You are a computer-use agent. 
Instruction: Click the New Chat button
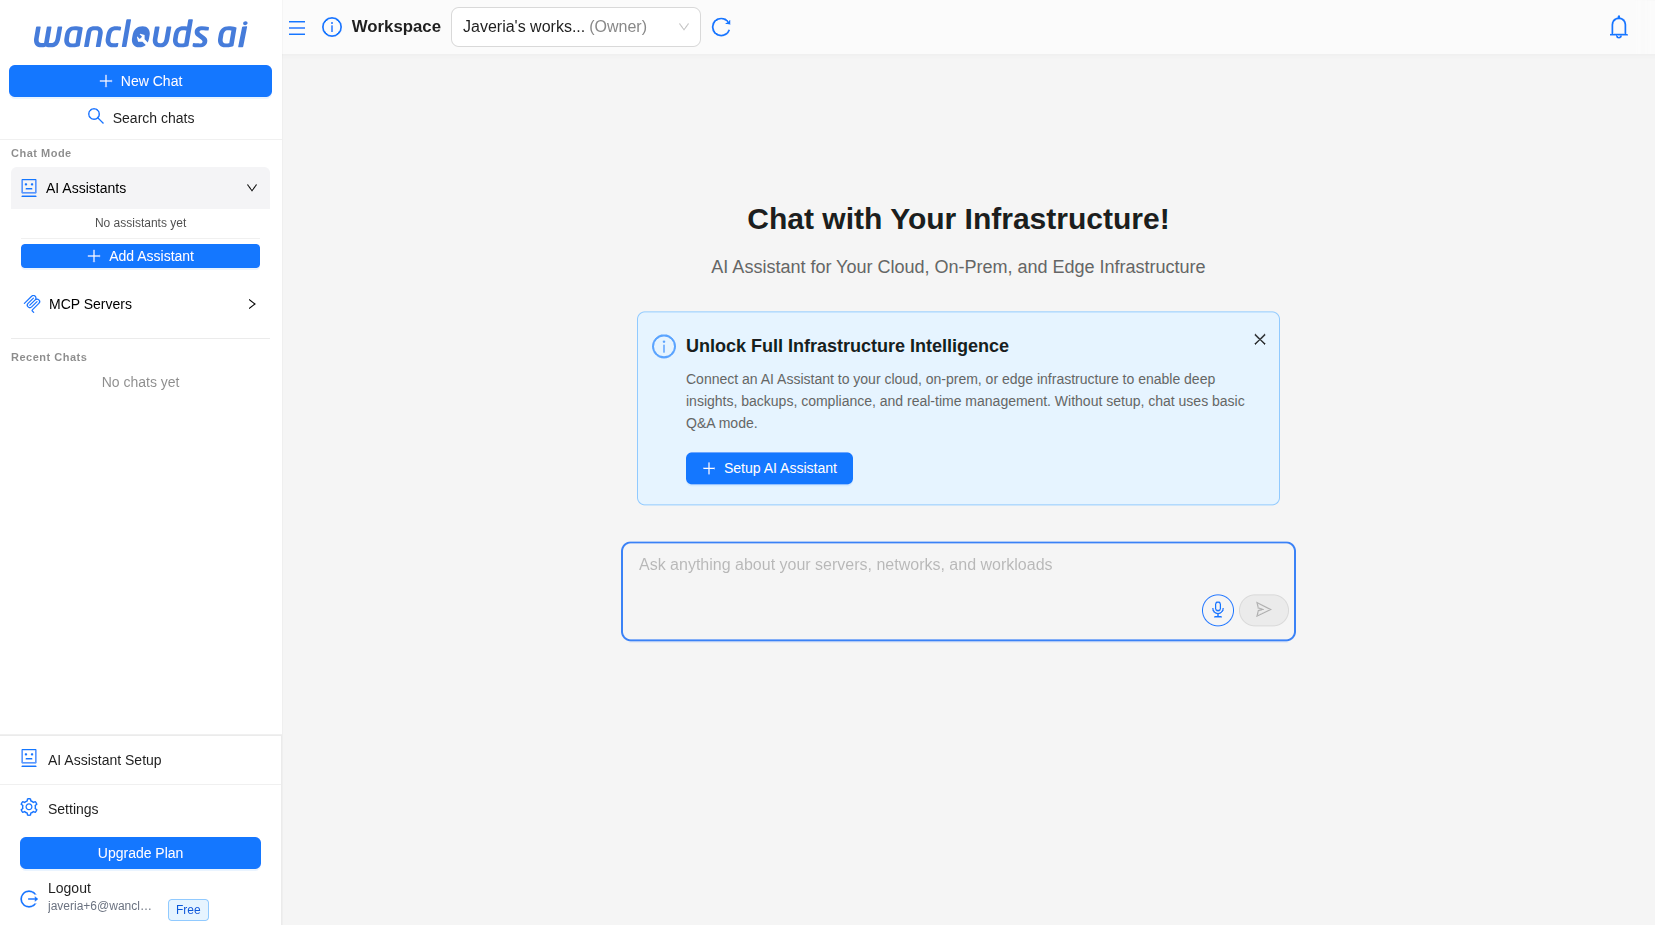[x=140, y=81]
